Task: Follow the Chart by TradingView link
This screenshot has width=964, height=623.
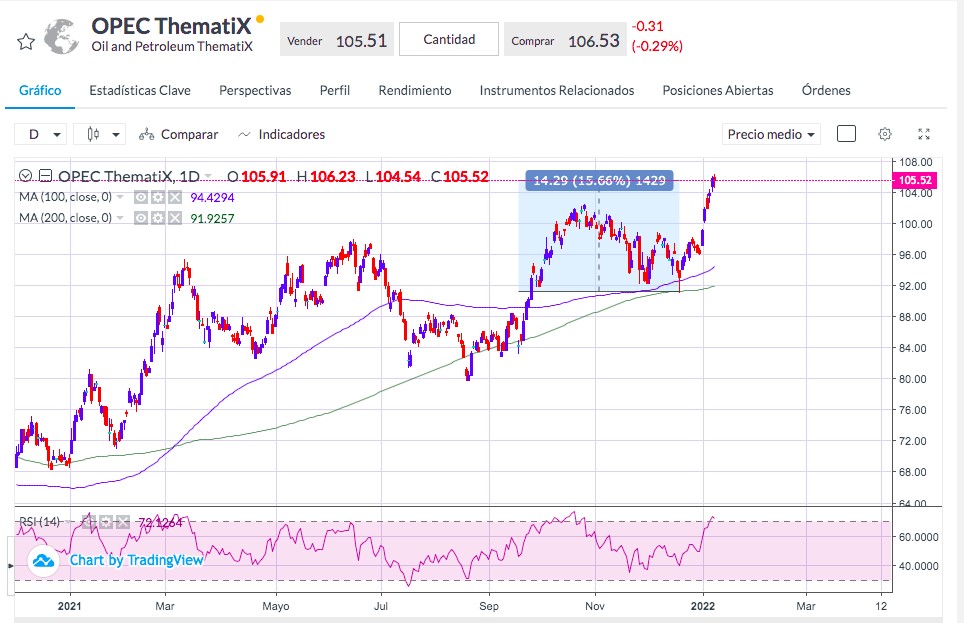Action: coord(136,560)
